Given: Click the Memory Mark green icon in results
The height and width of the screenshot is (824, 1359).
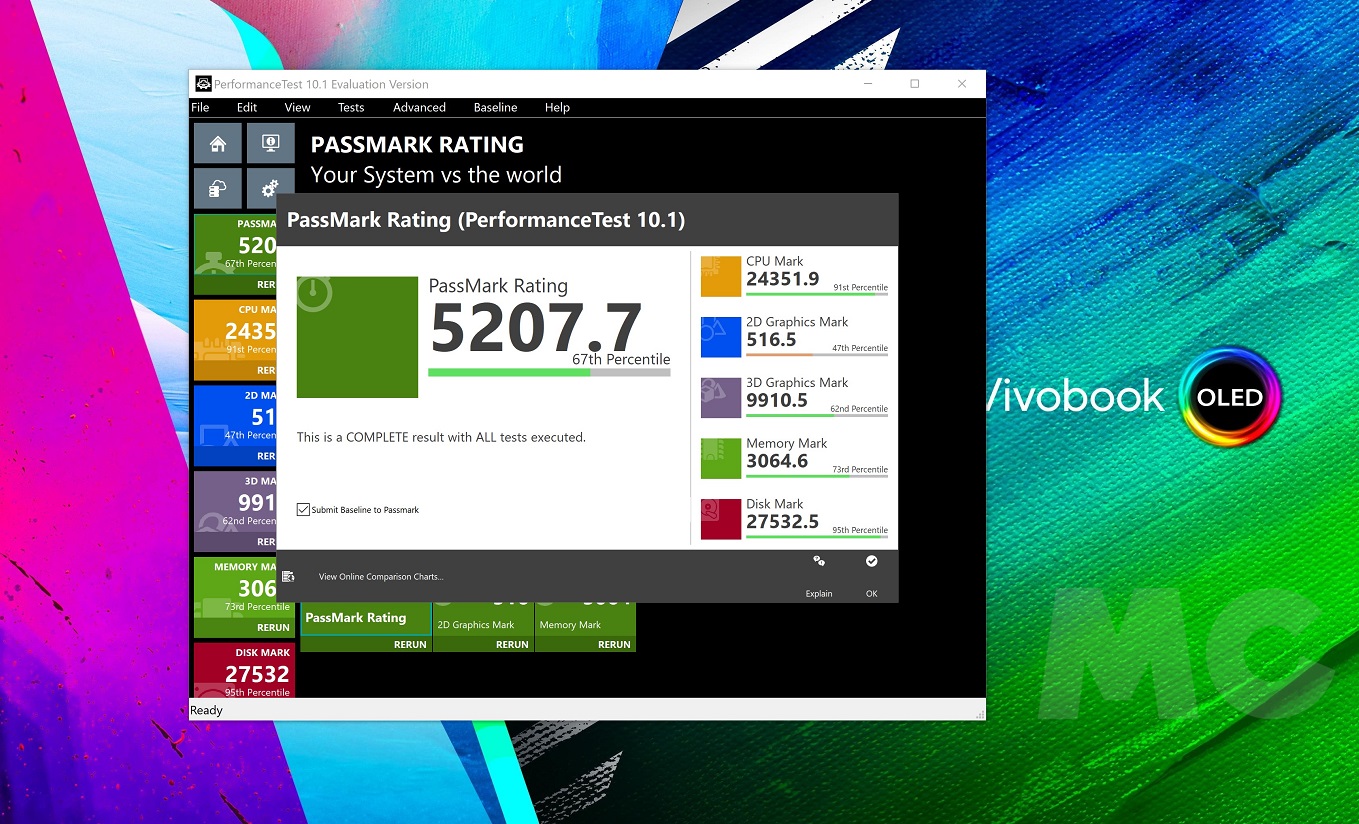Looking at the screenshot, I should pos(720,458).
